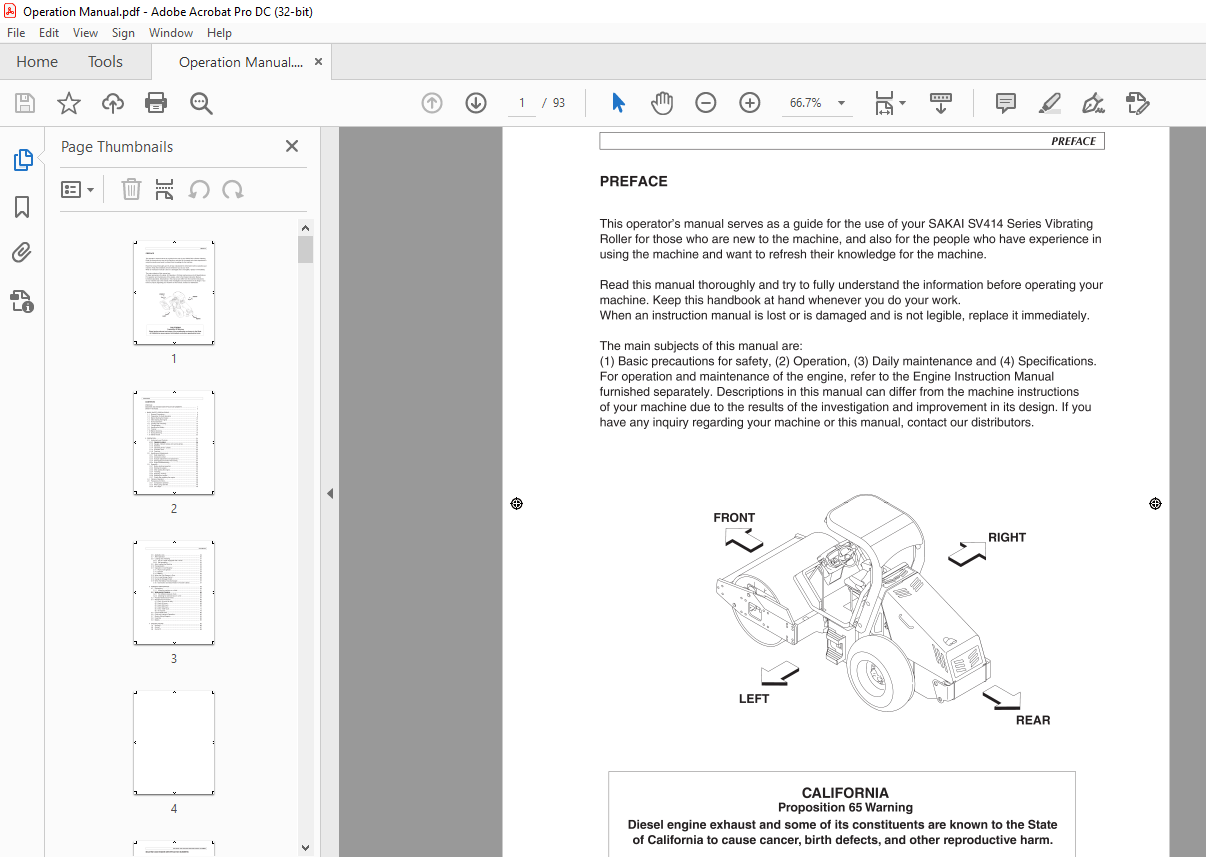Select the Operation Manual document tab
This screenshot has width=1206, height=857.
tap(240, 62)
